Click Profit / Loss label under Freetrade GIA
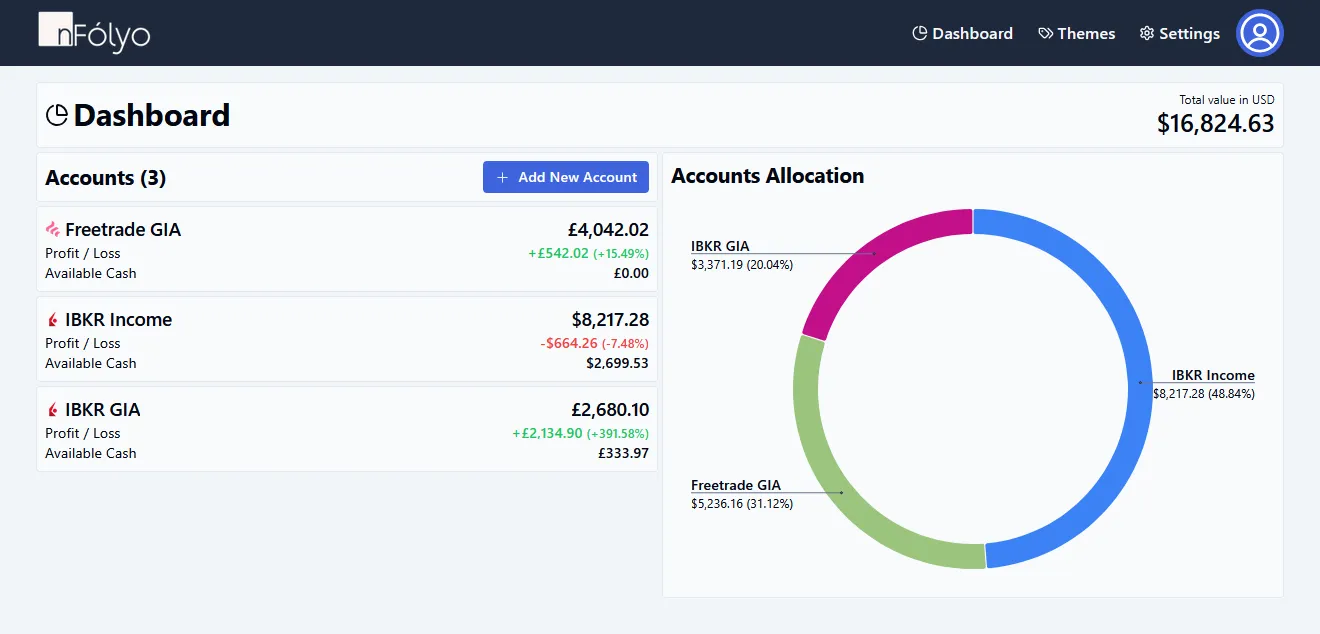Viewport: 1320px width, 634px height. [83, 253]
